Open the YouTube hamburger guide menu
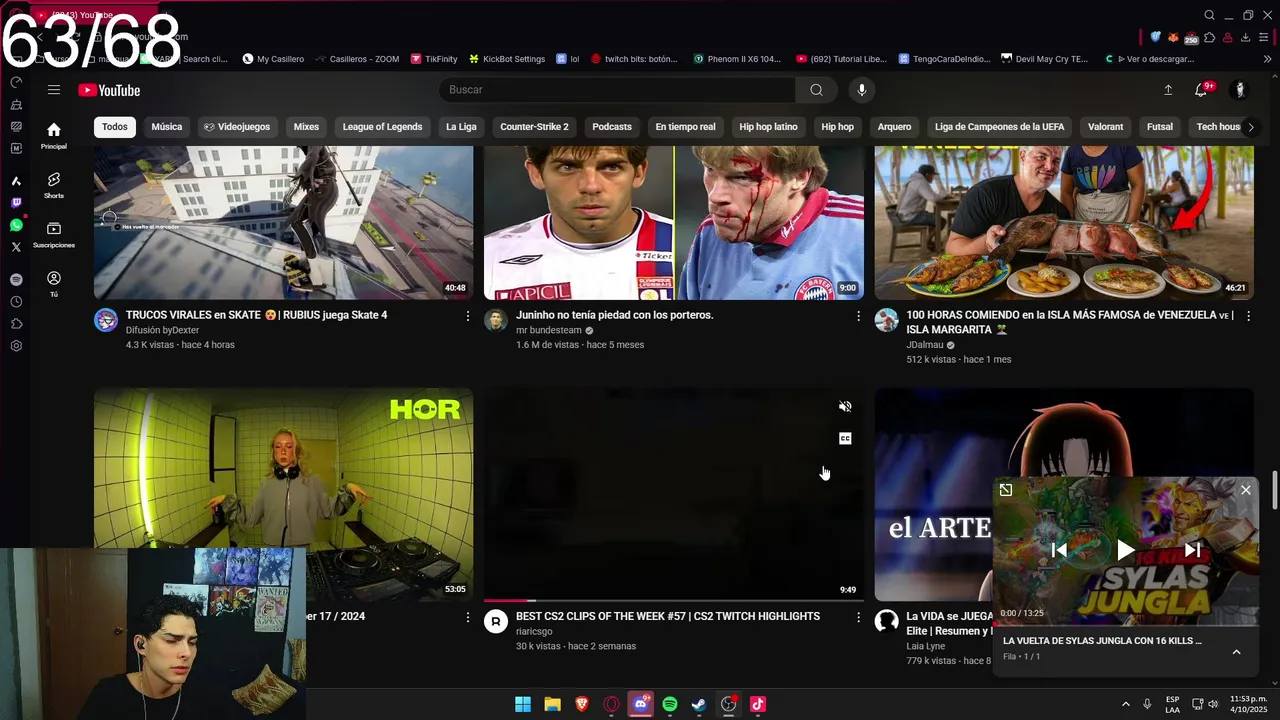This screenshot has height=720, width=1280. [54, 90]
